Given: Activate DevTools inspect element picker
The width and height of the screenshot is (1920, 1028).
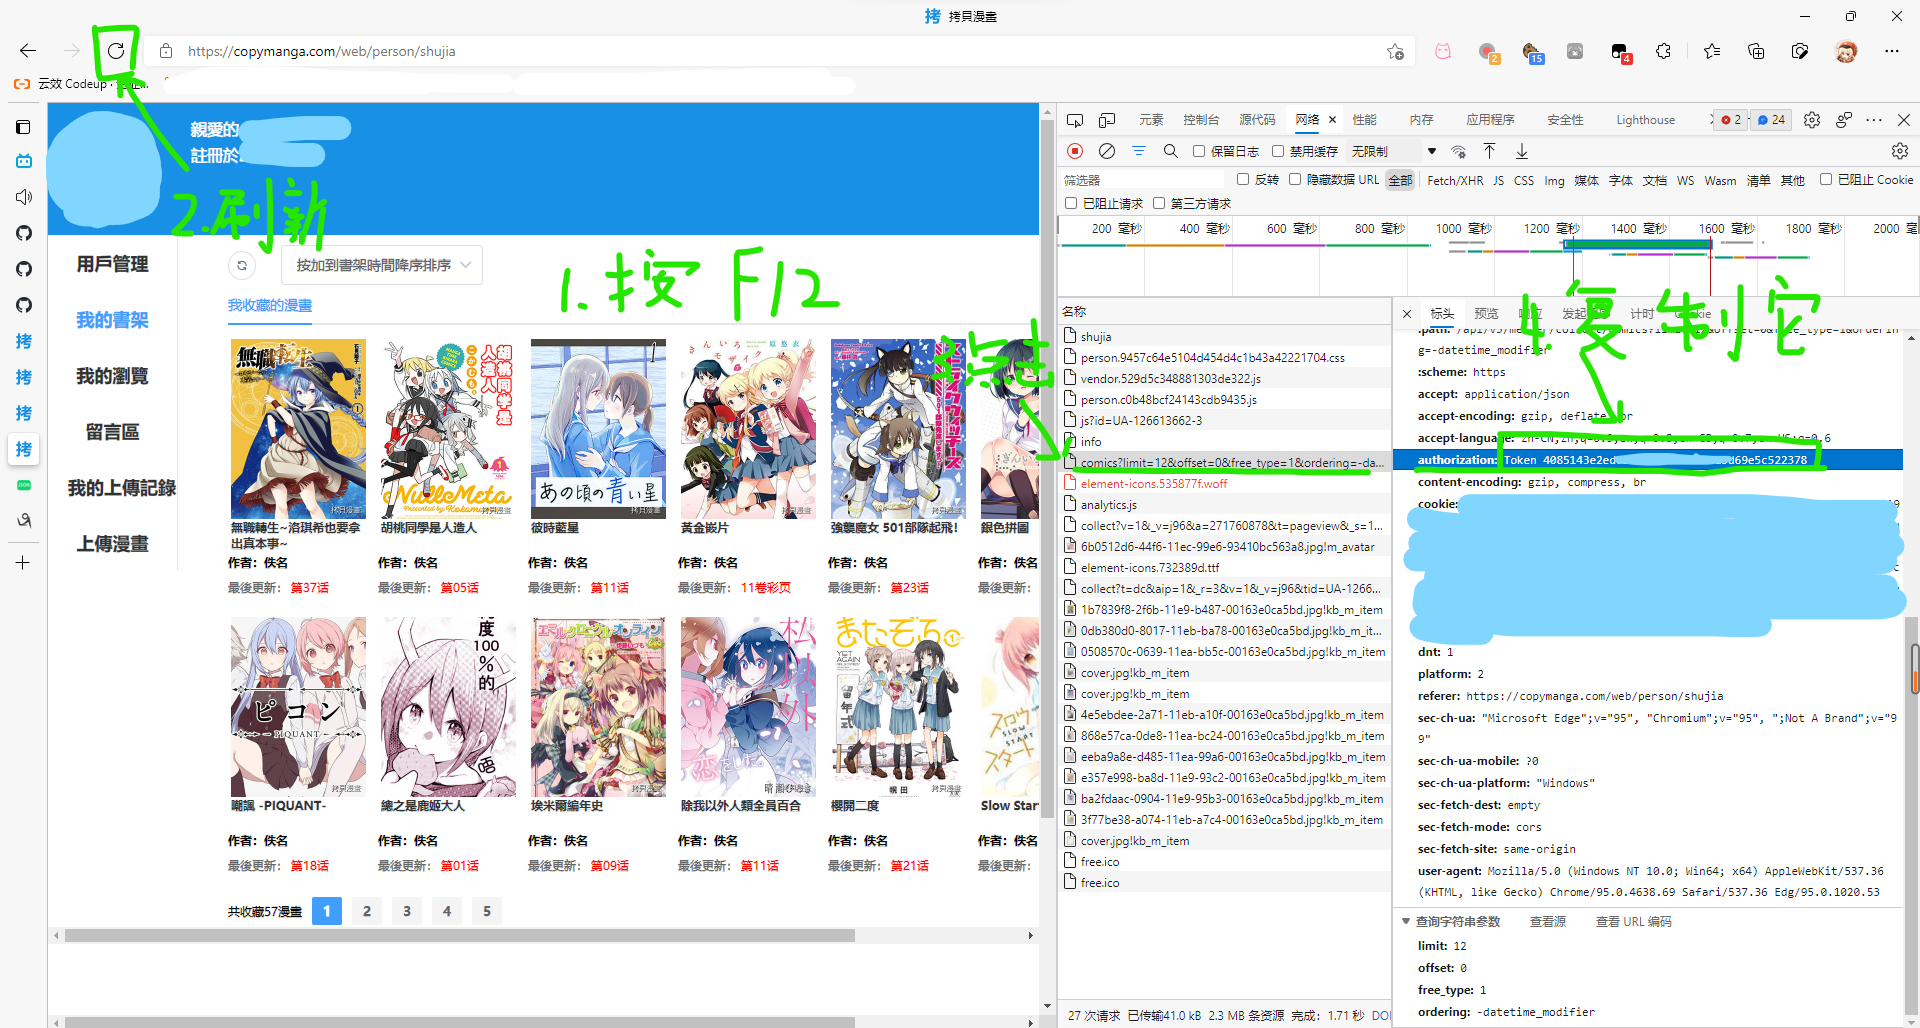Looking at the screenshot, I should coord(1075,120).
